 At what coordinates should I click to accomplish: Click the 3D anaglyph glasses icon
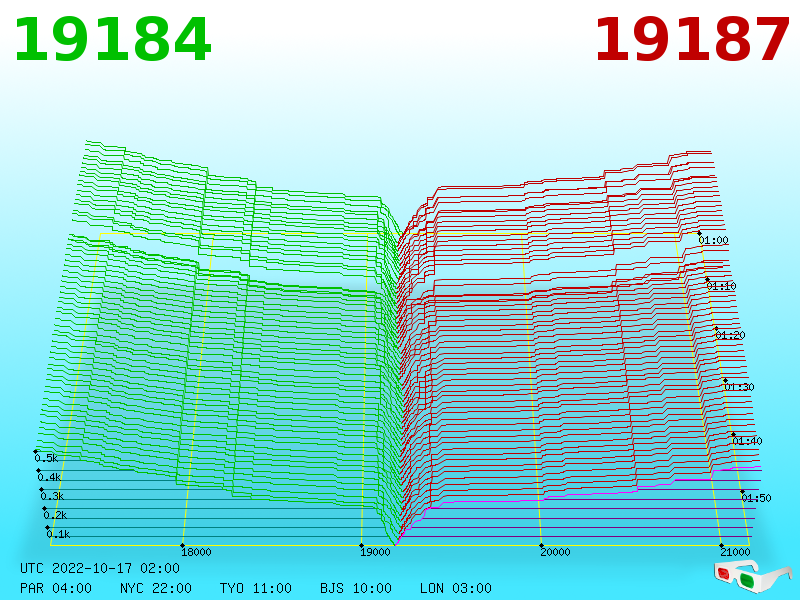753,576
